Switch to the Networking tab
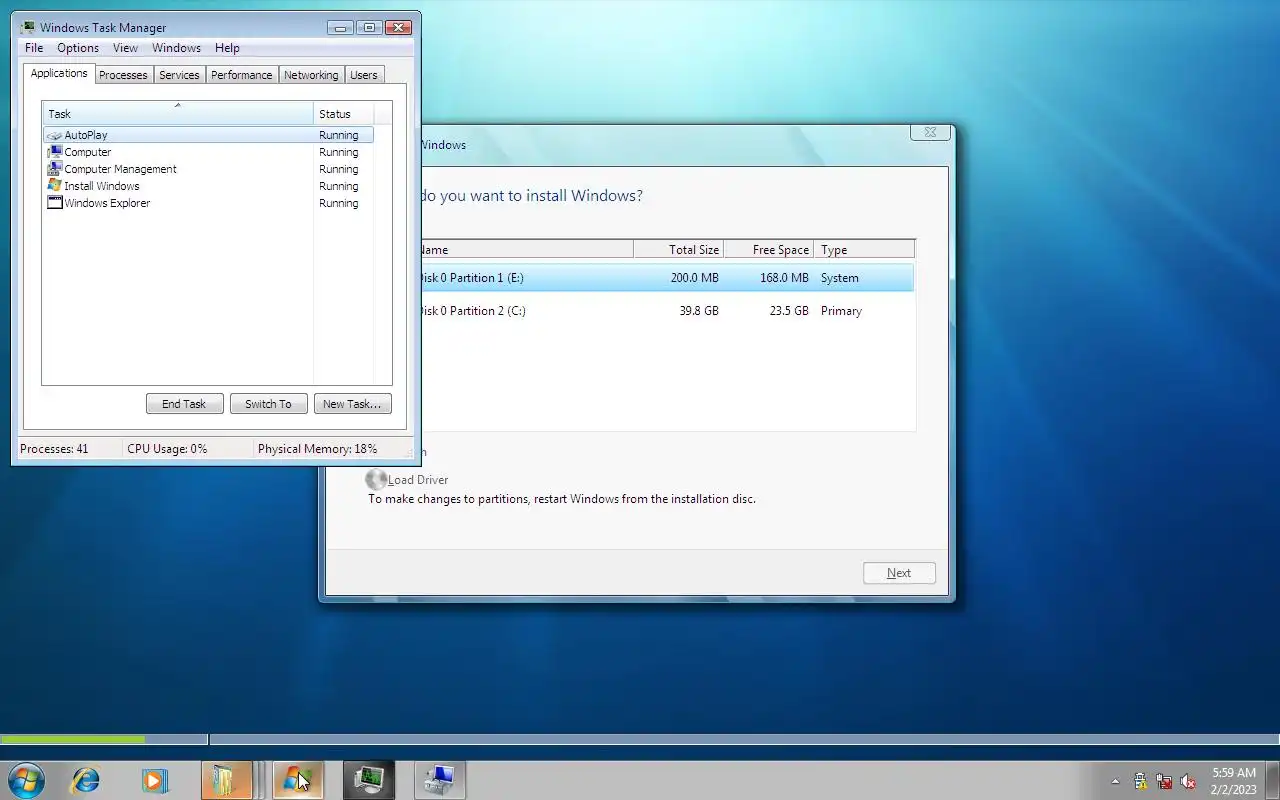 point(311,75)
